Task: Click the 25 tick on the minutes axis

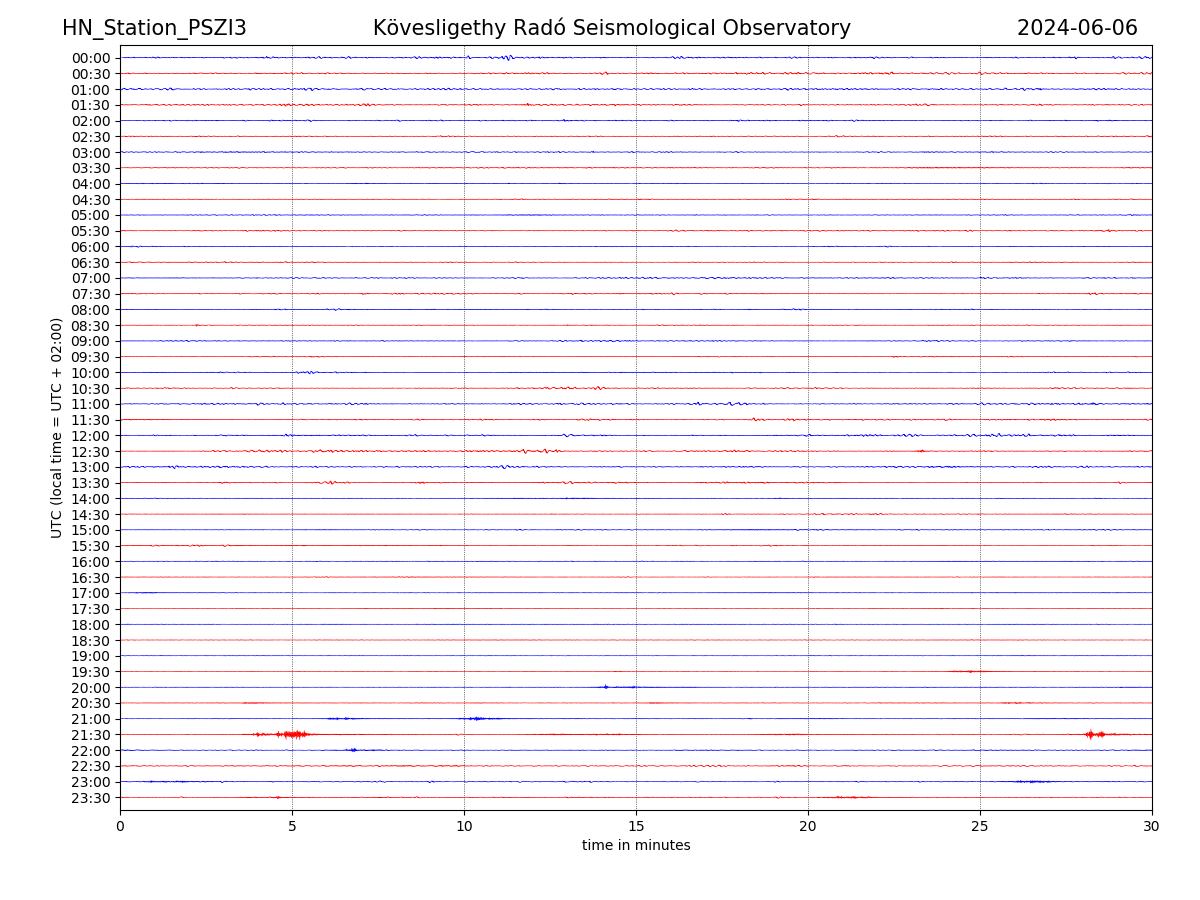Action: [980, 827]
